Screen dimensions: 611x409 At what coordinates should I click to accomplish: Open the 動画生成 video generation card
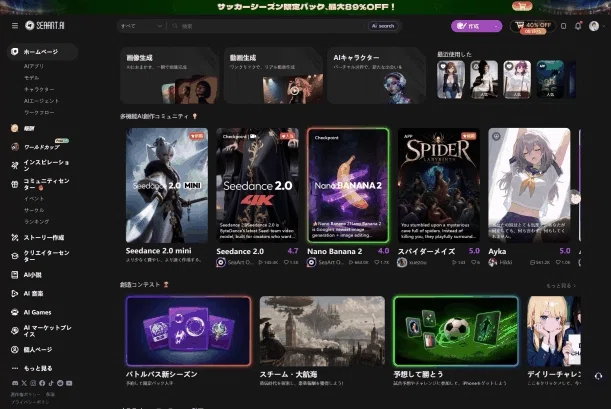[273, 76]
